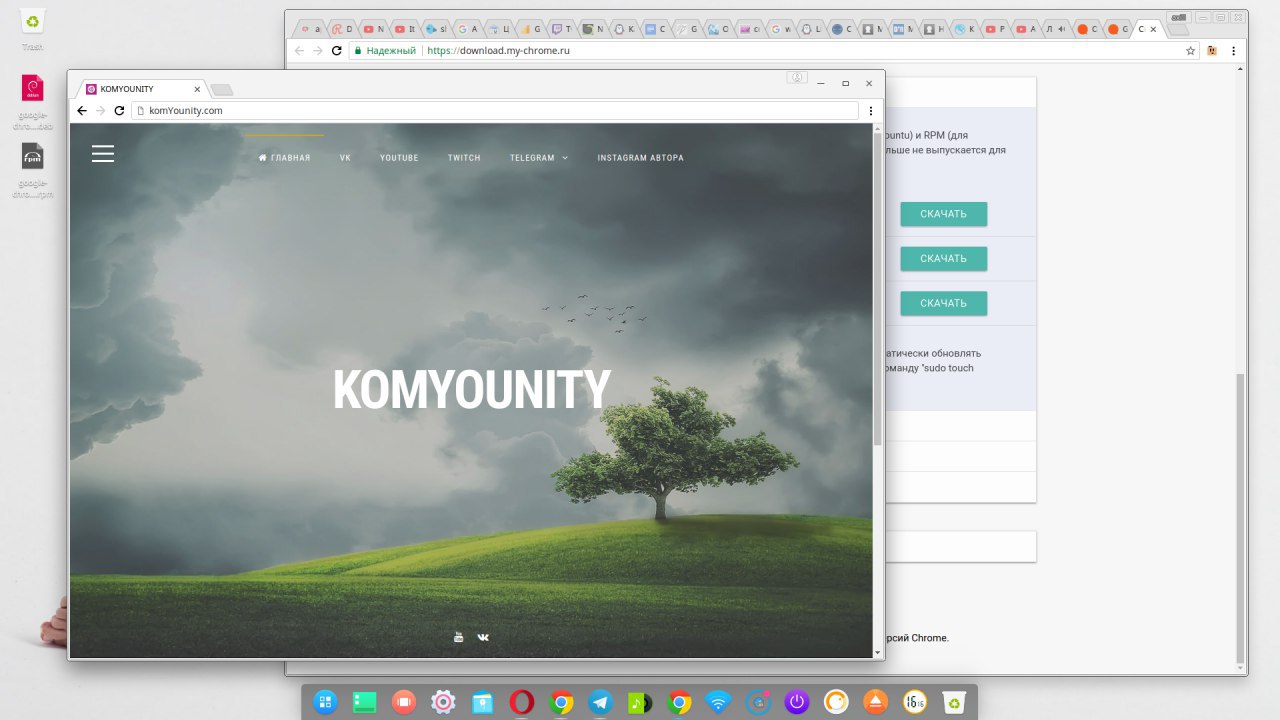Screen dimensions: 1280x720
Task: Click the topmost СКАЧАТЬ button
Action: coord(943,214)
